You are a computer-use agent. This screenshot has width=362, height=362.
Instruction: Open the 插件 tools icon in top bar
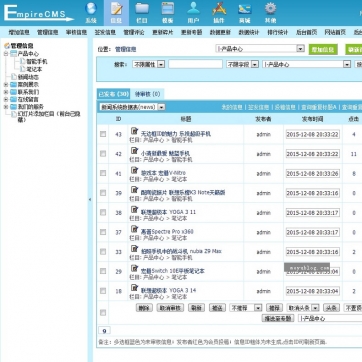219,9
